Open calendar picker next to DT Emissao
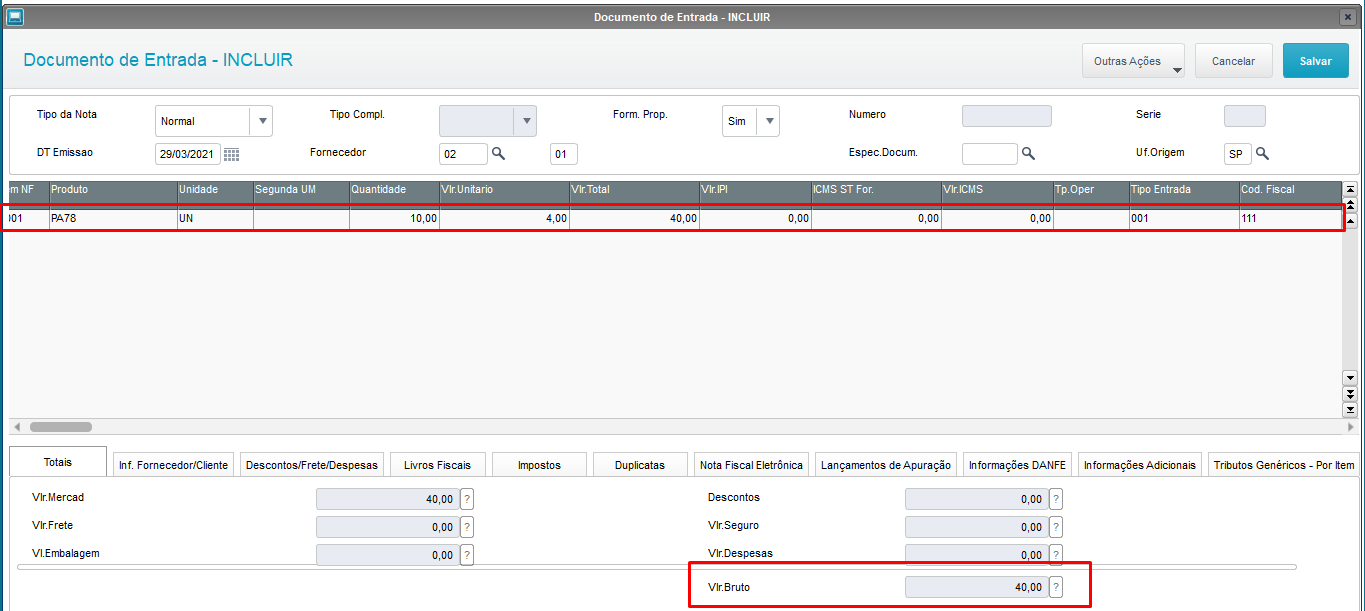This screenshot has width=1365, height=611. pyautogui.click(x=231, y=154)
